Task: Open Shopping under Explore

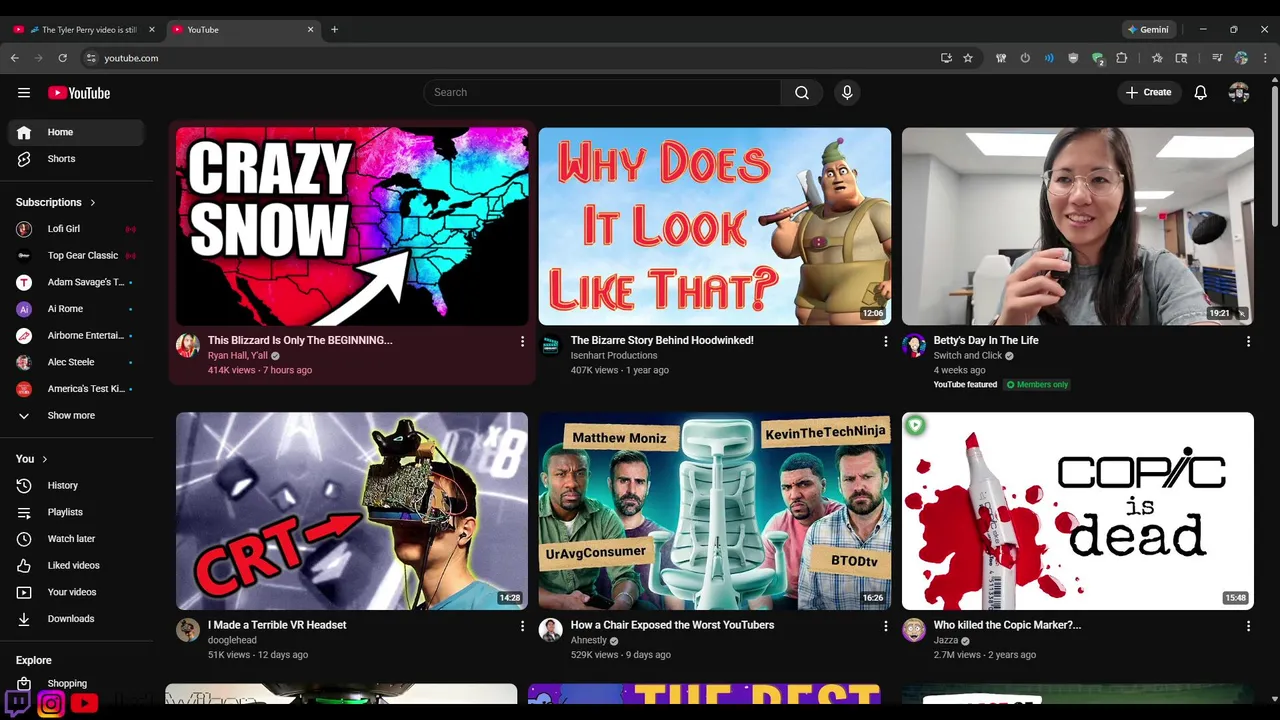Action: (76, 683)
